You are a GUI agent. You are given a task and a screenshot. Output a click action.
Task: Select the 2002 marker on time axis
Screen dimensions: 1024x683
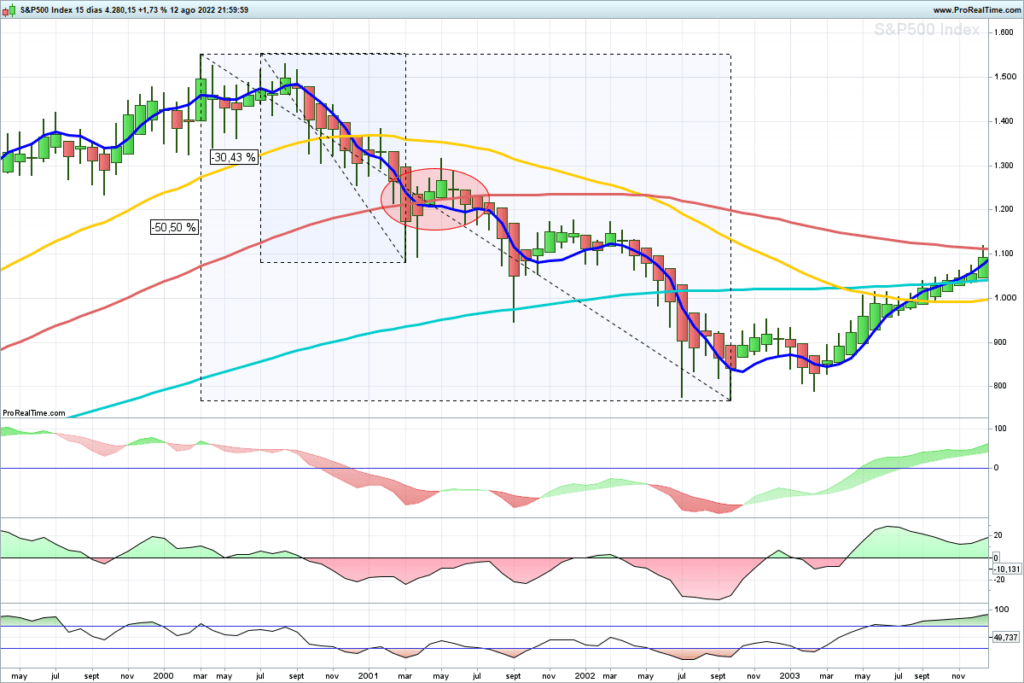point(585,676)
